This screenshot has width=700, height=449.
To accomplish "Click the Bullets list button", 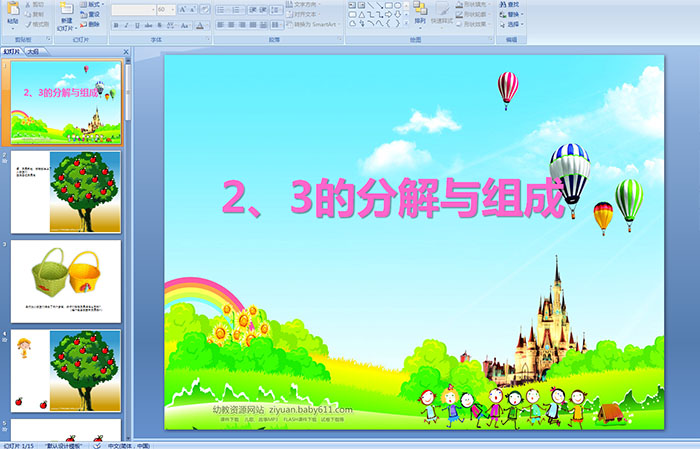I will click(222, 10).
